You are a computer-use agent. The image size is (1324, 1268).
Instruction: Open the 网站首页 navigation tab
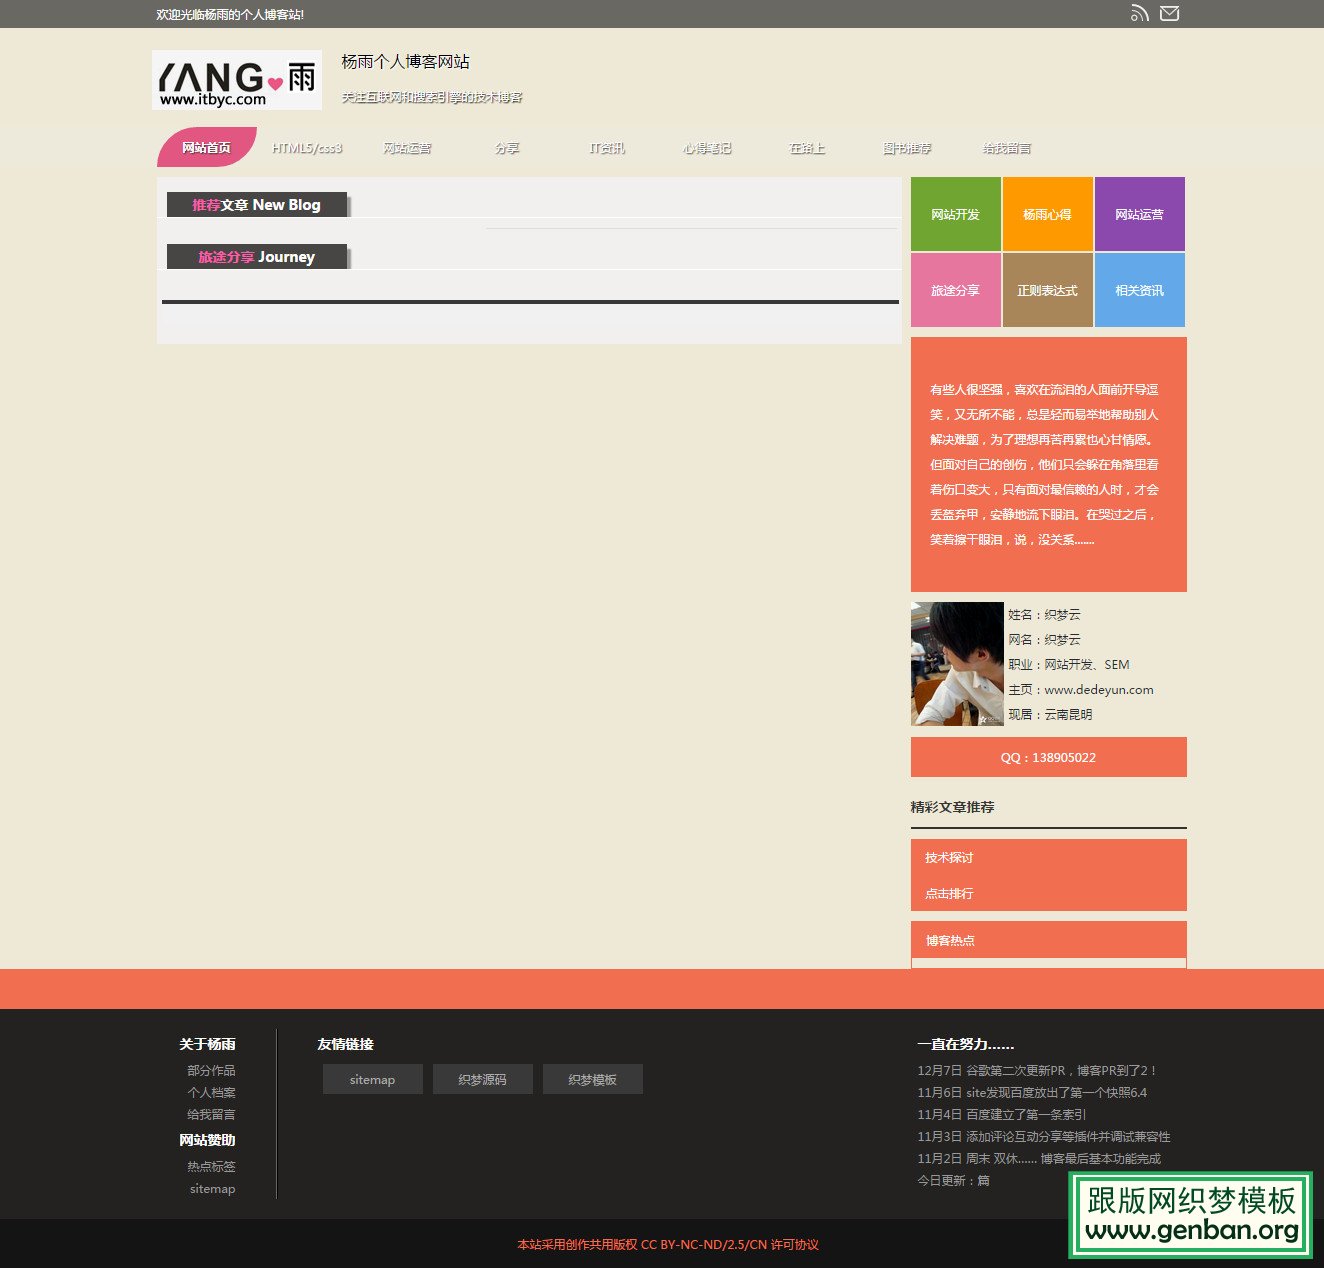pos(206,148)
